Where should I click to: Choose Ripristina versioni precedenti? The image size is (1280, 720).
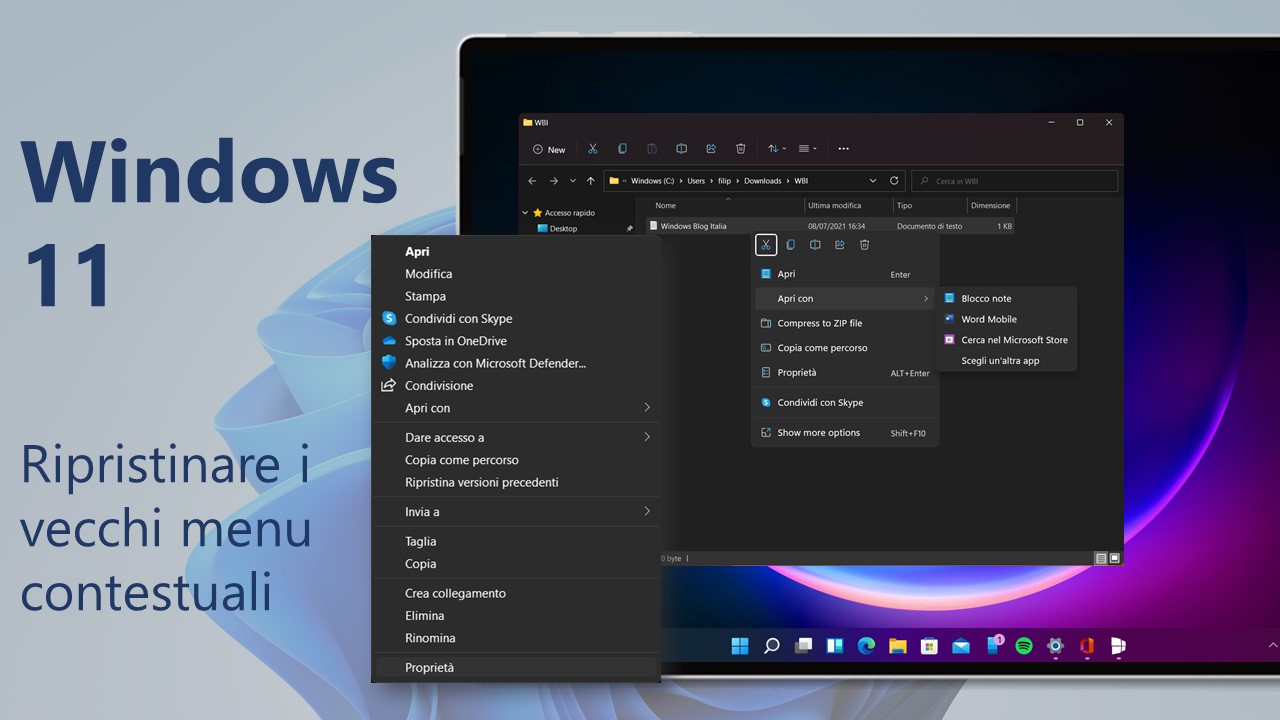coord(516,482)
